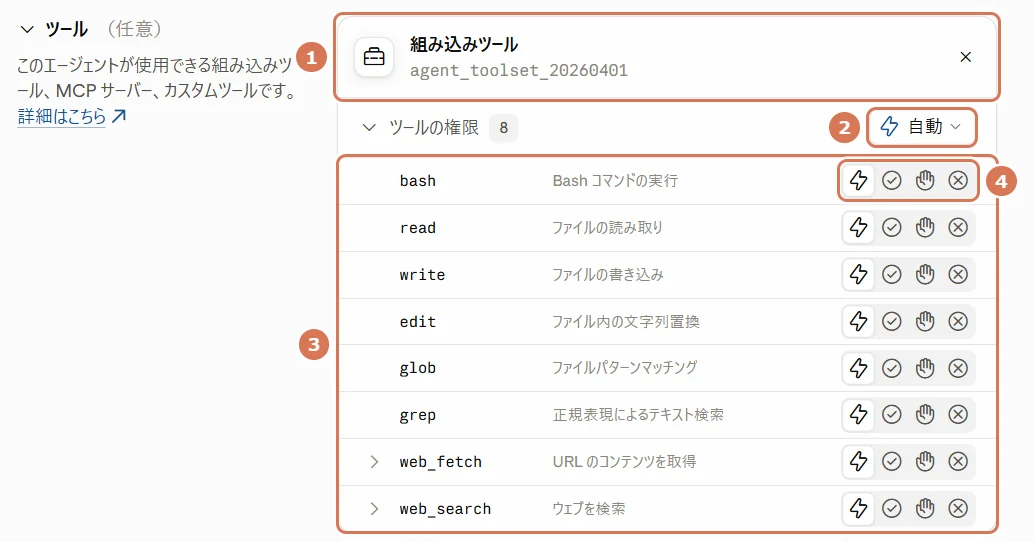Open the 詳細はこちら link
1033x542 pixels.
point(72,117)
